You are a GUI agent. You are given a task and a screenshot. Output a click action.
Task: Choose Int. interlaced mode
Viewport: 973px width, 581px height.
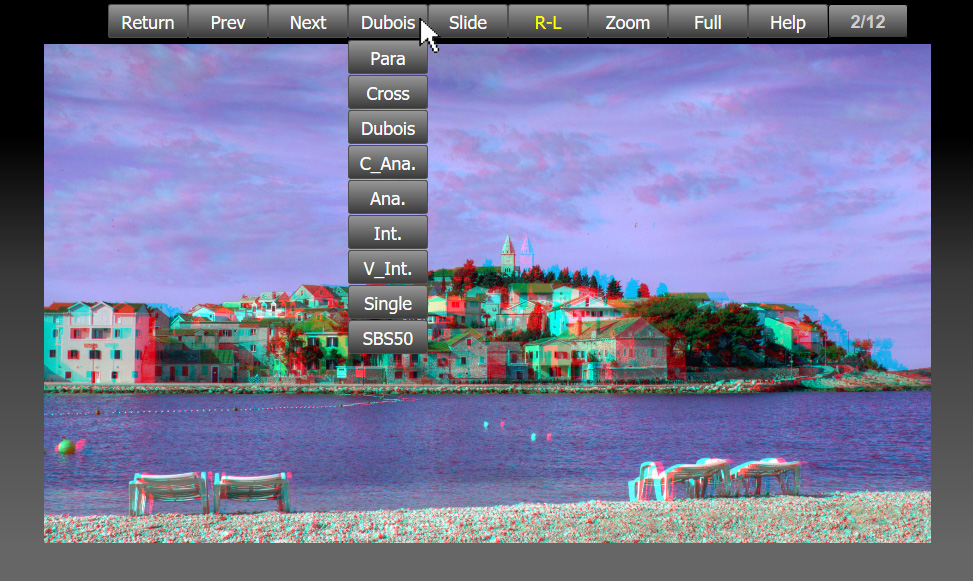[x=388, y=233]
